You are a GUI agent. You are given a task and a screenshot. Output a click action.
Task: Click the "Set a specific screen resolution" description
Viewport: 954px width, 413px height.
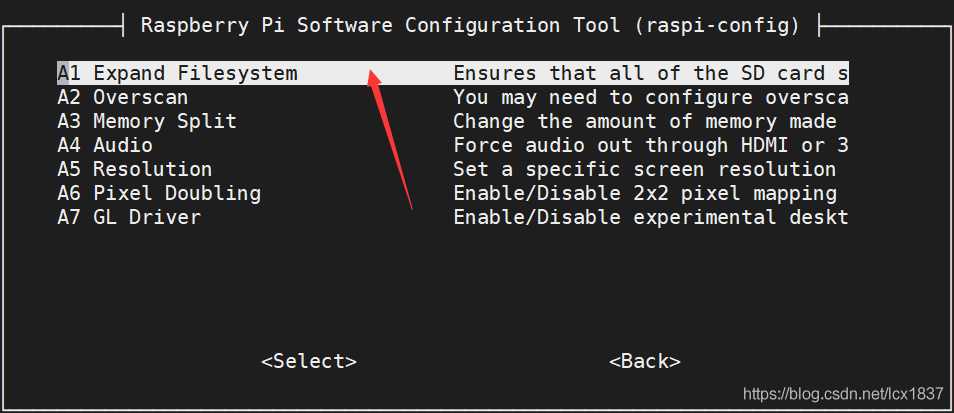[645, 169]
